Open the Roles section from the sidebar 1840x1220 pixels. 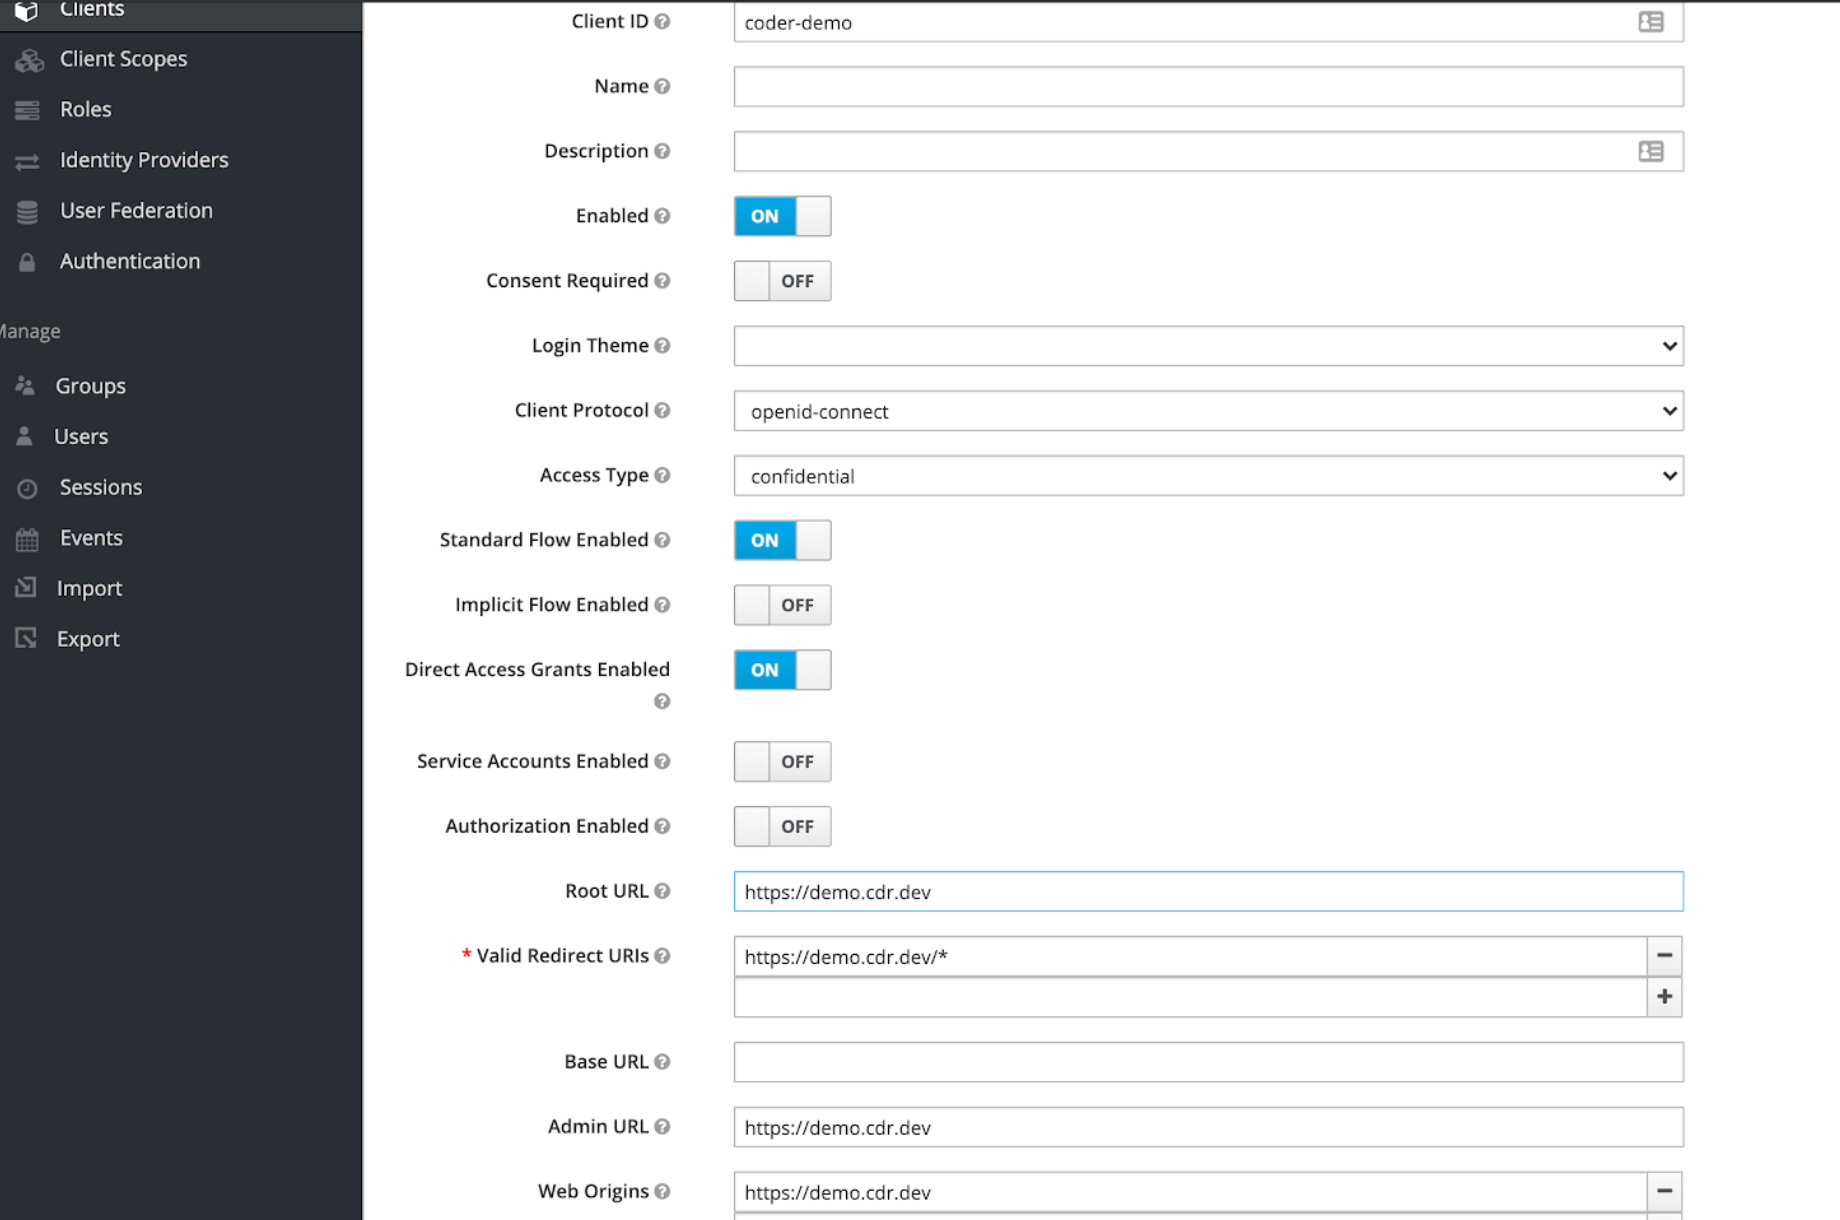tap(84, 109)
